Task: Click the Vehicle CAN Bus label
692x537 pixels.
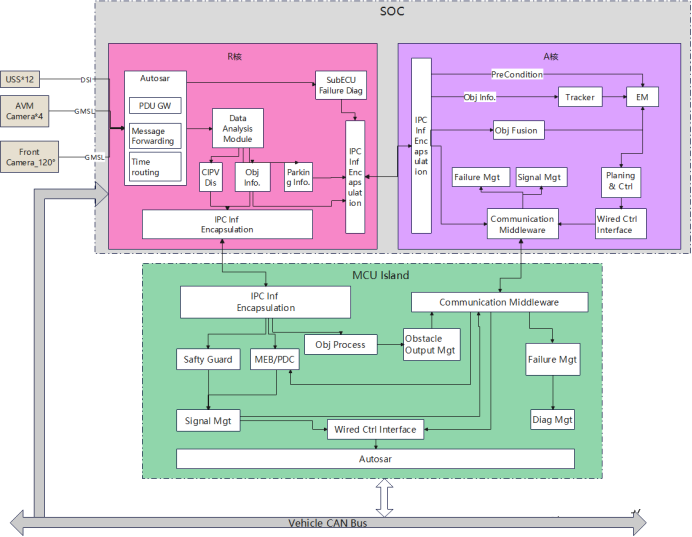Action: point(327,523)
